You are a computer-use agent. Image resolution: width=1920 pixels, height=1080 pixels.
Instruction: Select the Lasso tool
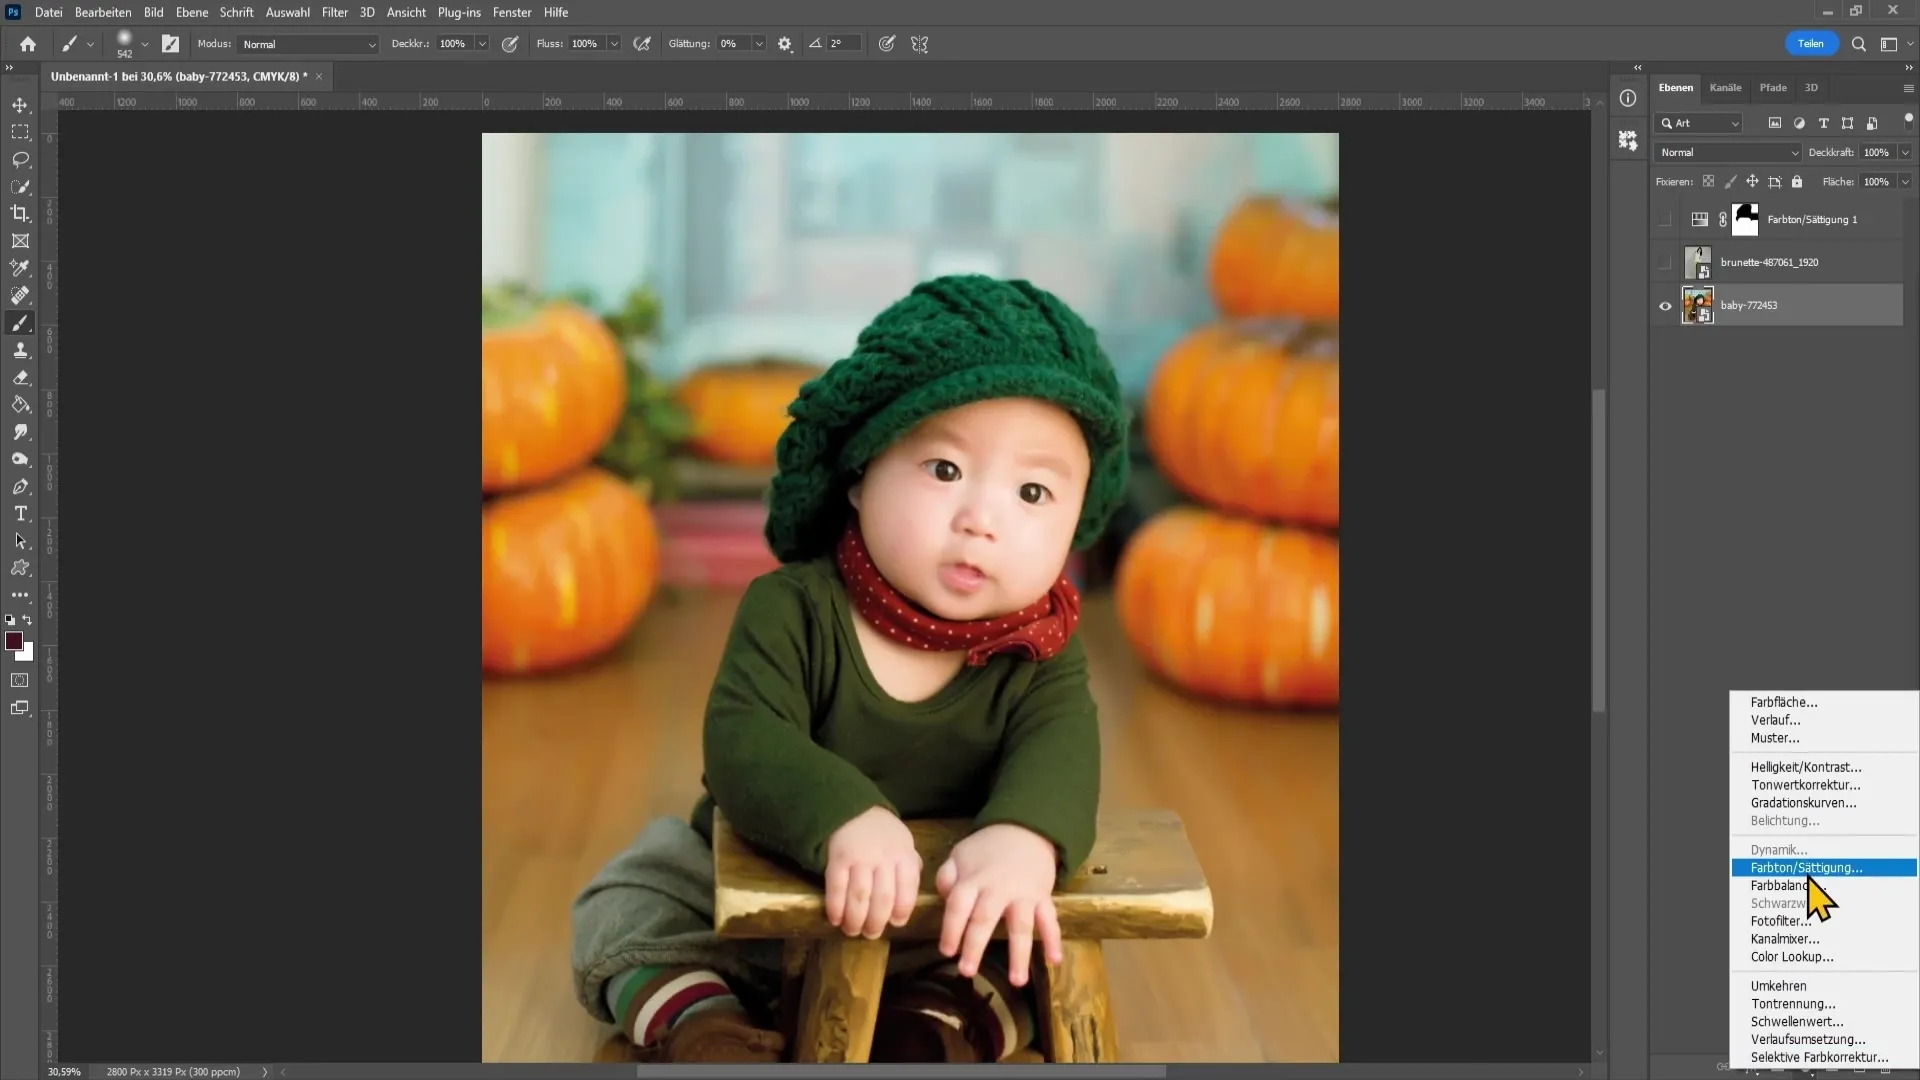20,158
